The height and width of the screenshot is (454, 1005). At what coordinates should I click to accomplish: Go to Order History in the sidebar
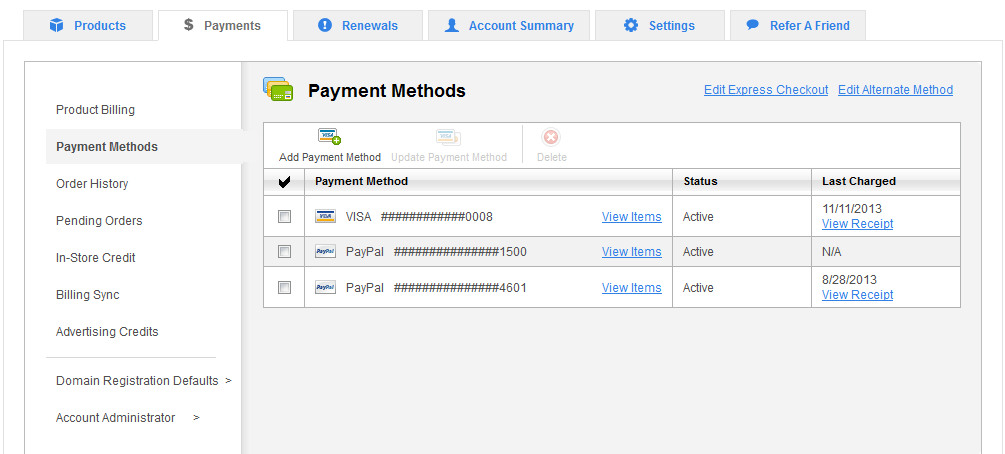[x=92, y=184]
